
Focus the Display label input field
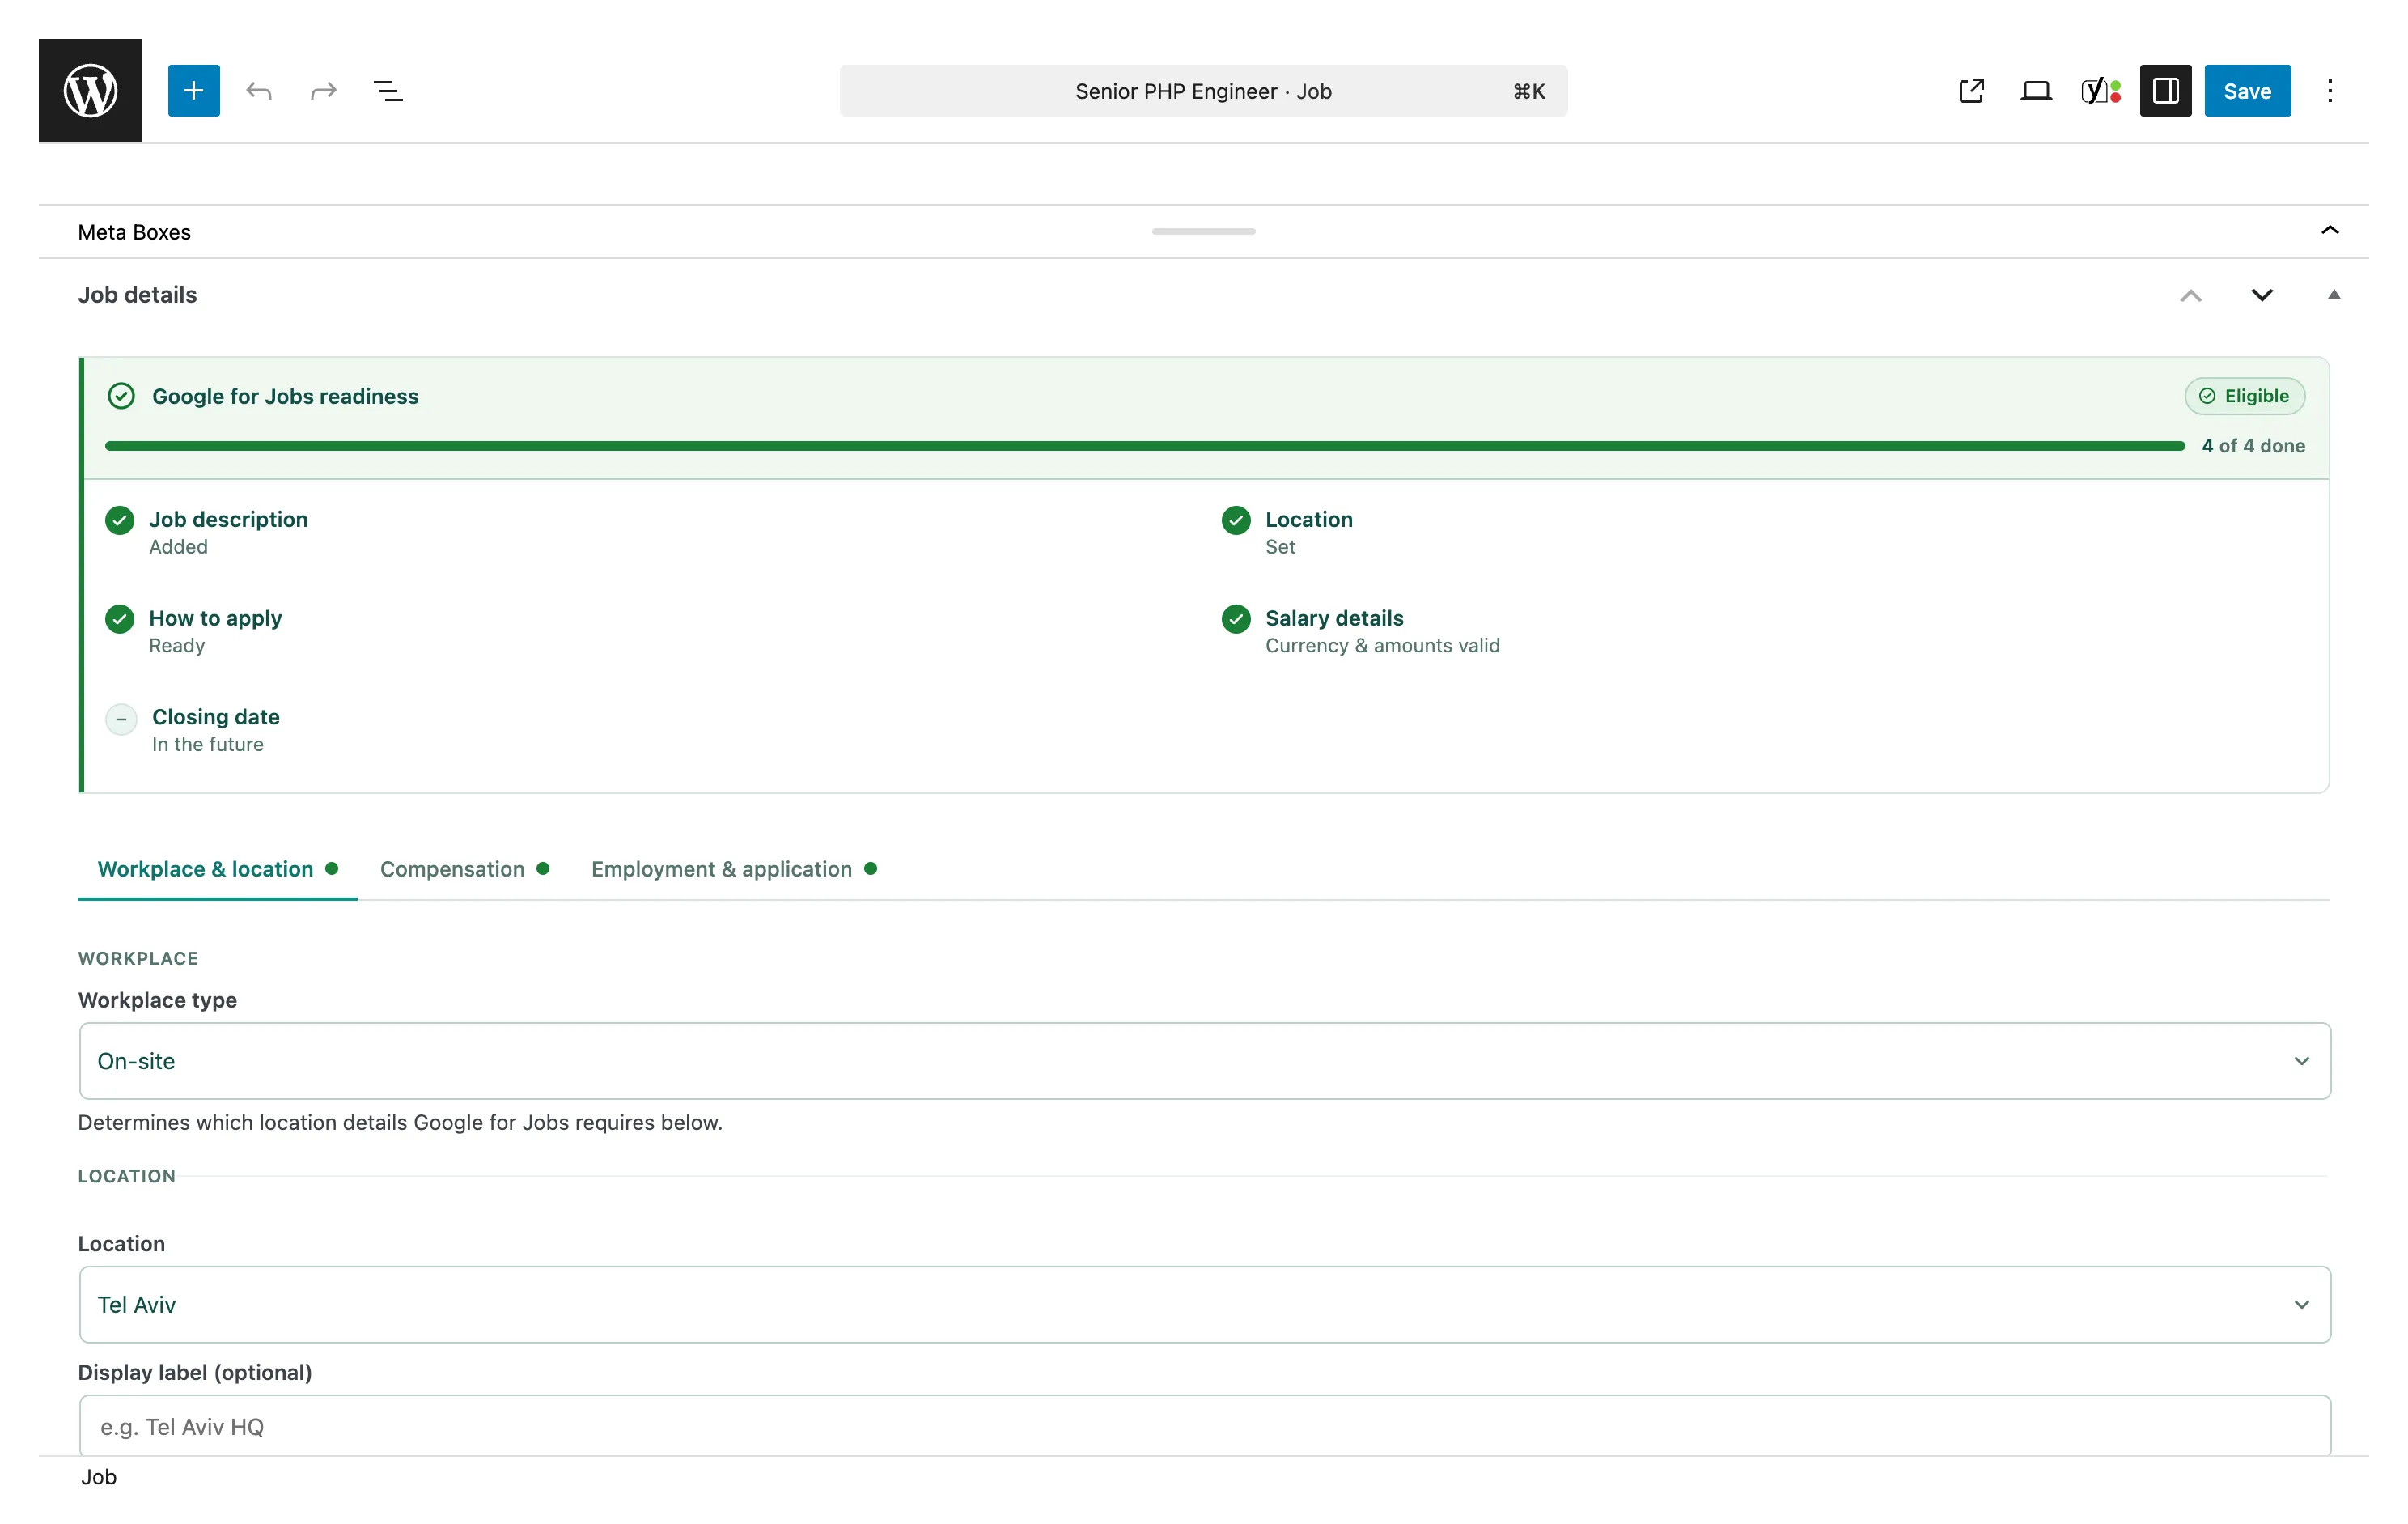pos(1204,1426)
